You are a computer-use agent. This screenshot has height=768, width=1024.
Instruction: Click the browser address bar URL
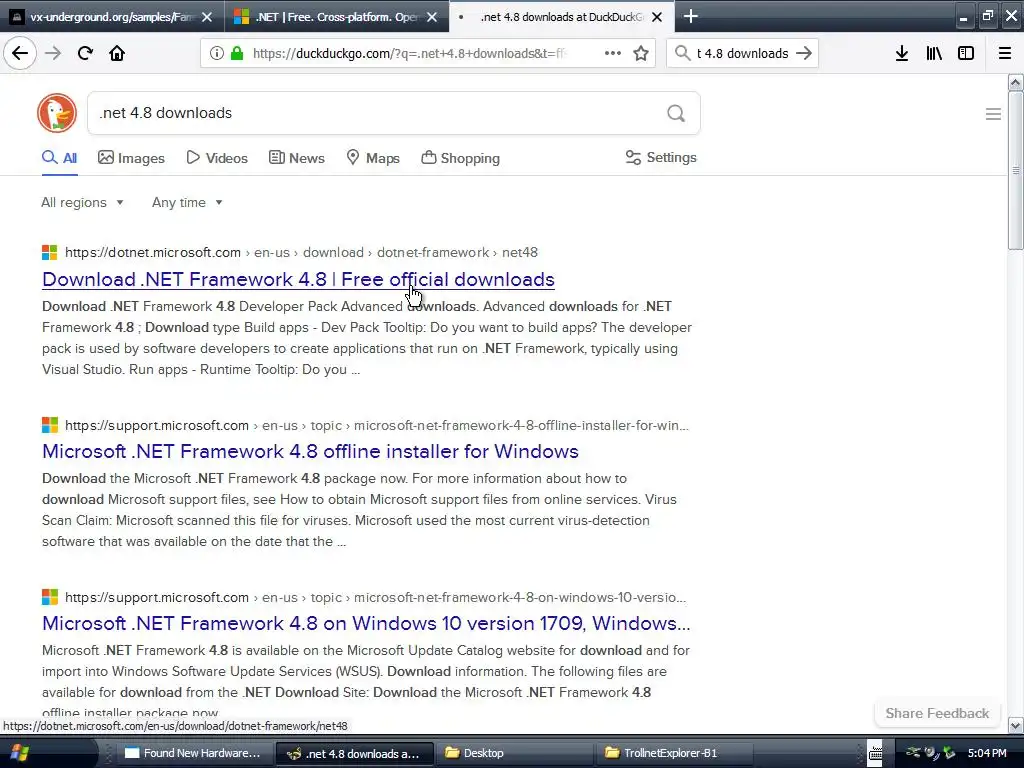pos(409,53)
